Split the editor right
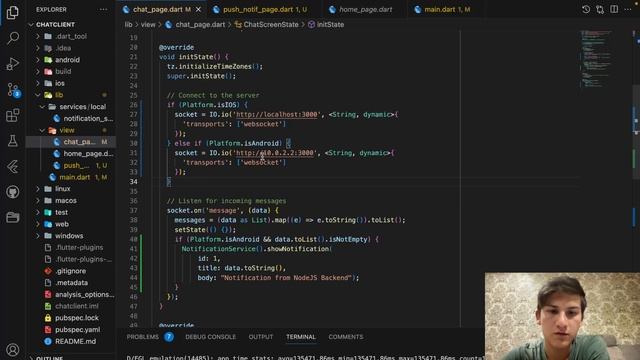This screenshot has width=640, height=360. click(614, 9)
